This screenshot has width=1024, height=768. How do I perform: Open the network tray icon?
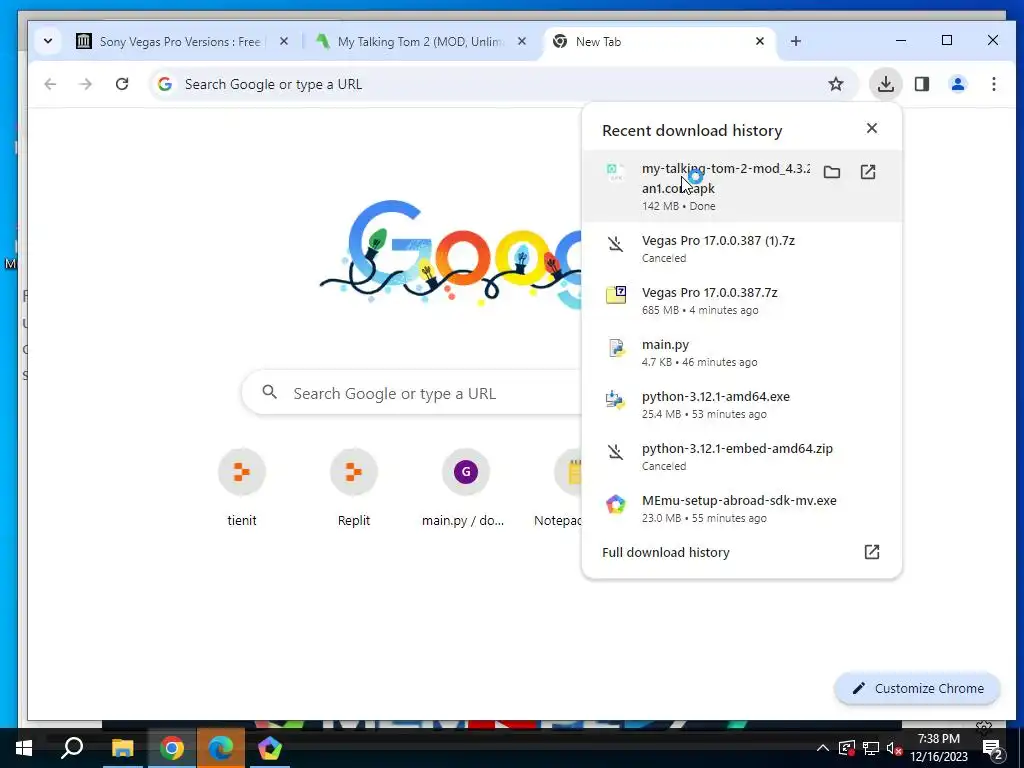pyautogui.click(x=871, y=748)
